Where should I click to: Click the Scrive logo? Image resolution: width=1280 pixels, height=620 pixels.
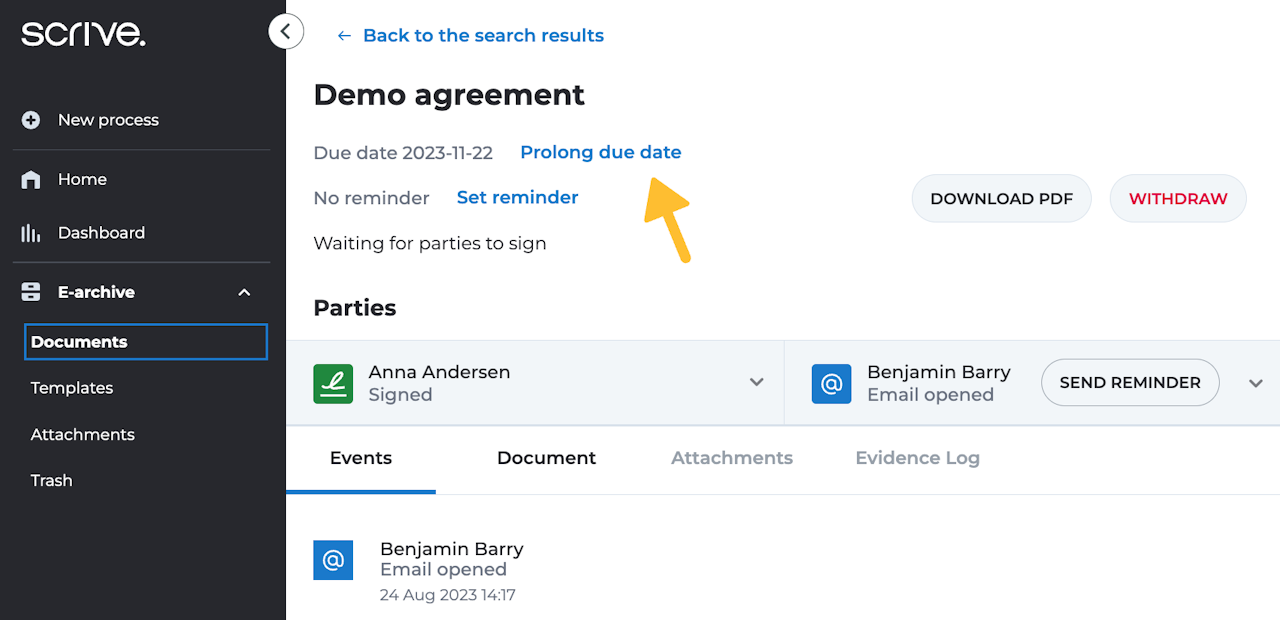pyautogui.click(x=83, y=33)
